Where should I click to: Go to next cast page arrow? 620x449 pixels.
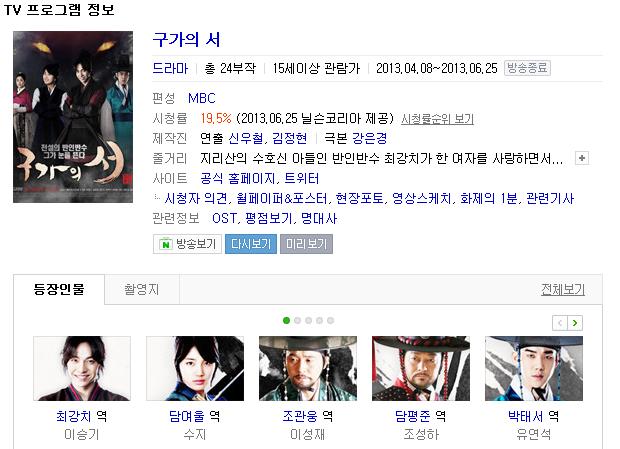(x=575, y=323)
